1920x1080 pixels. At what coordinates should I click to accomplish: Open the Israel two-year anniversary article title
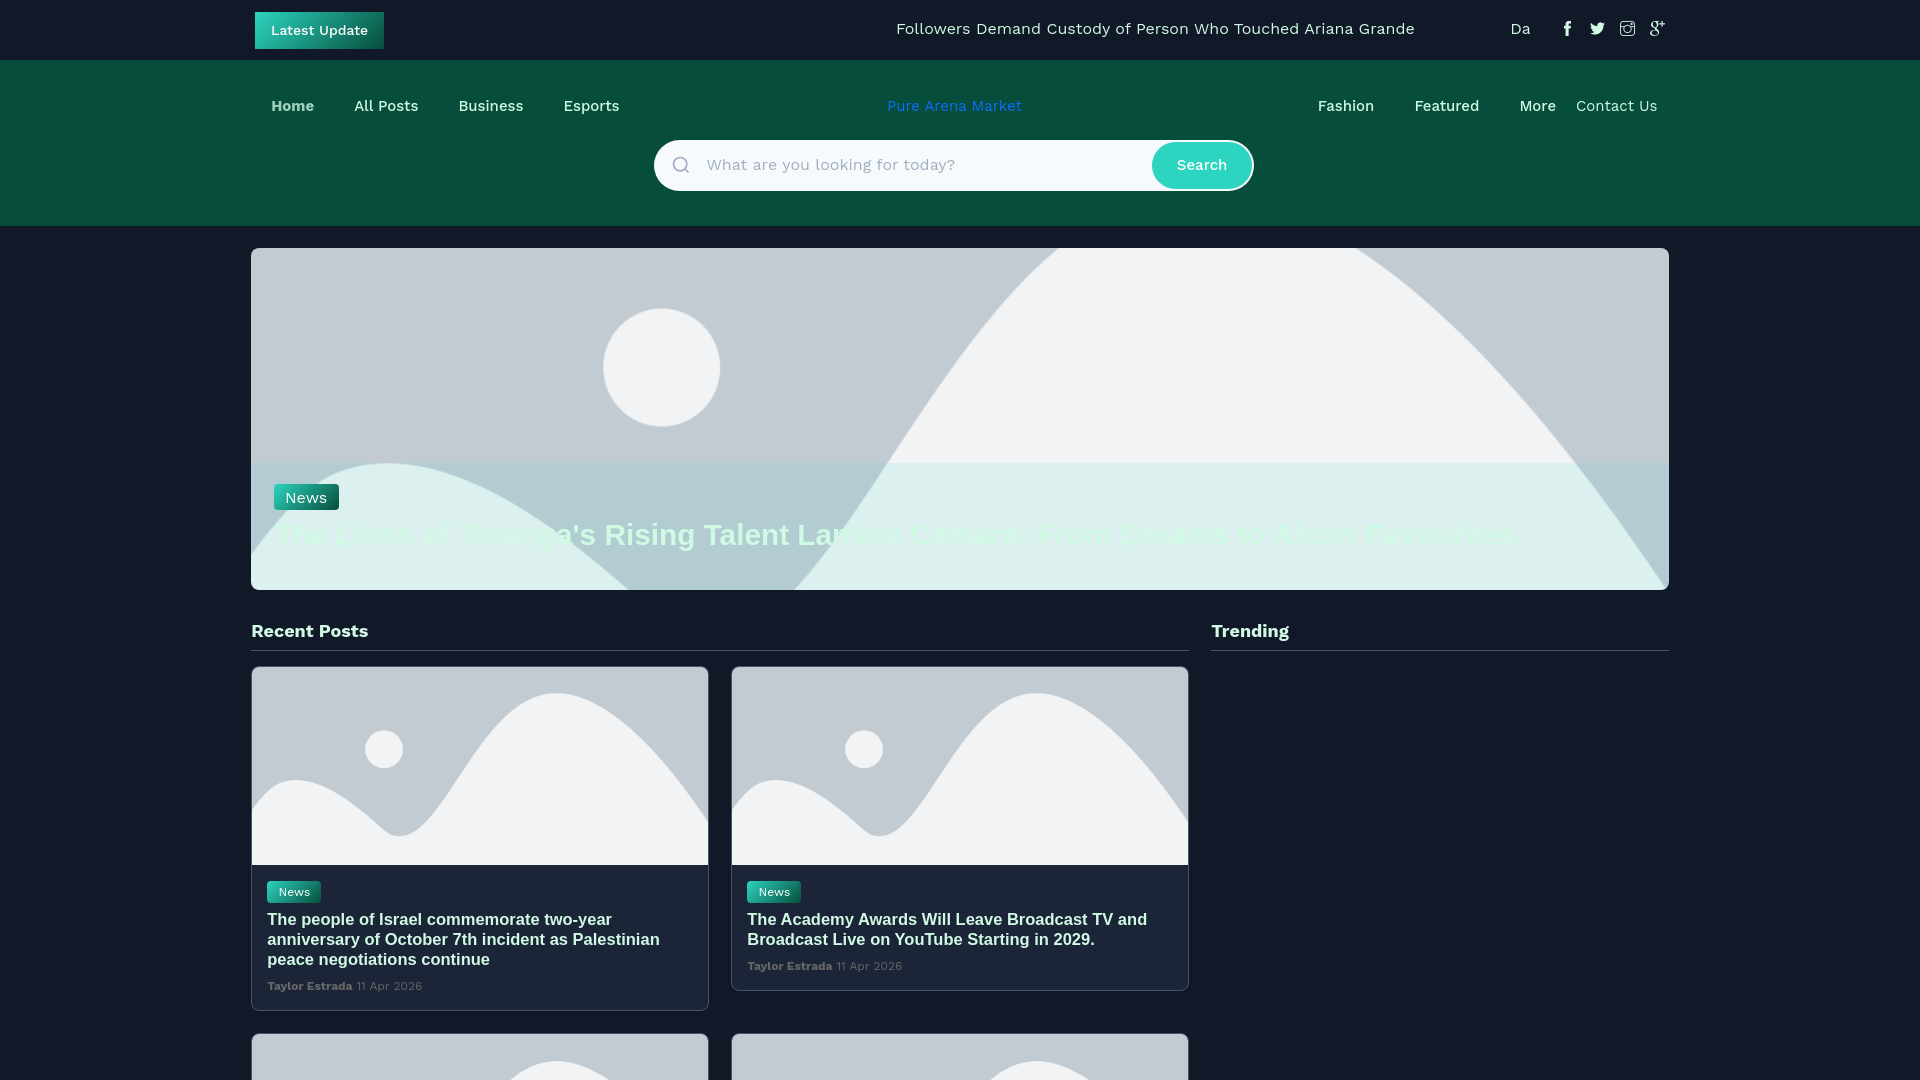click(463, 939)
